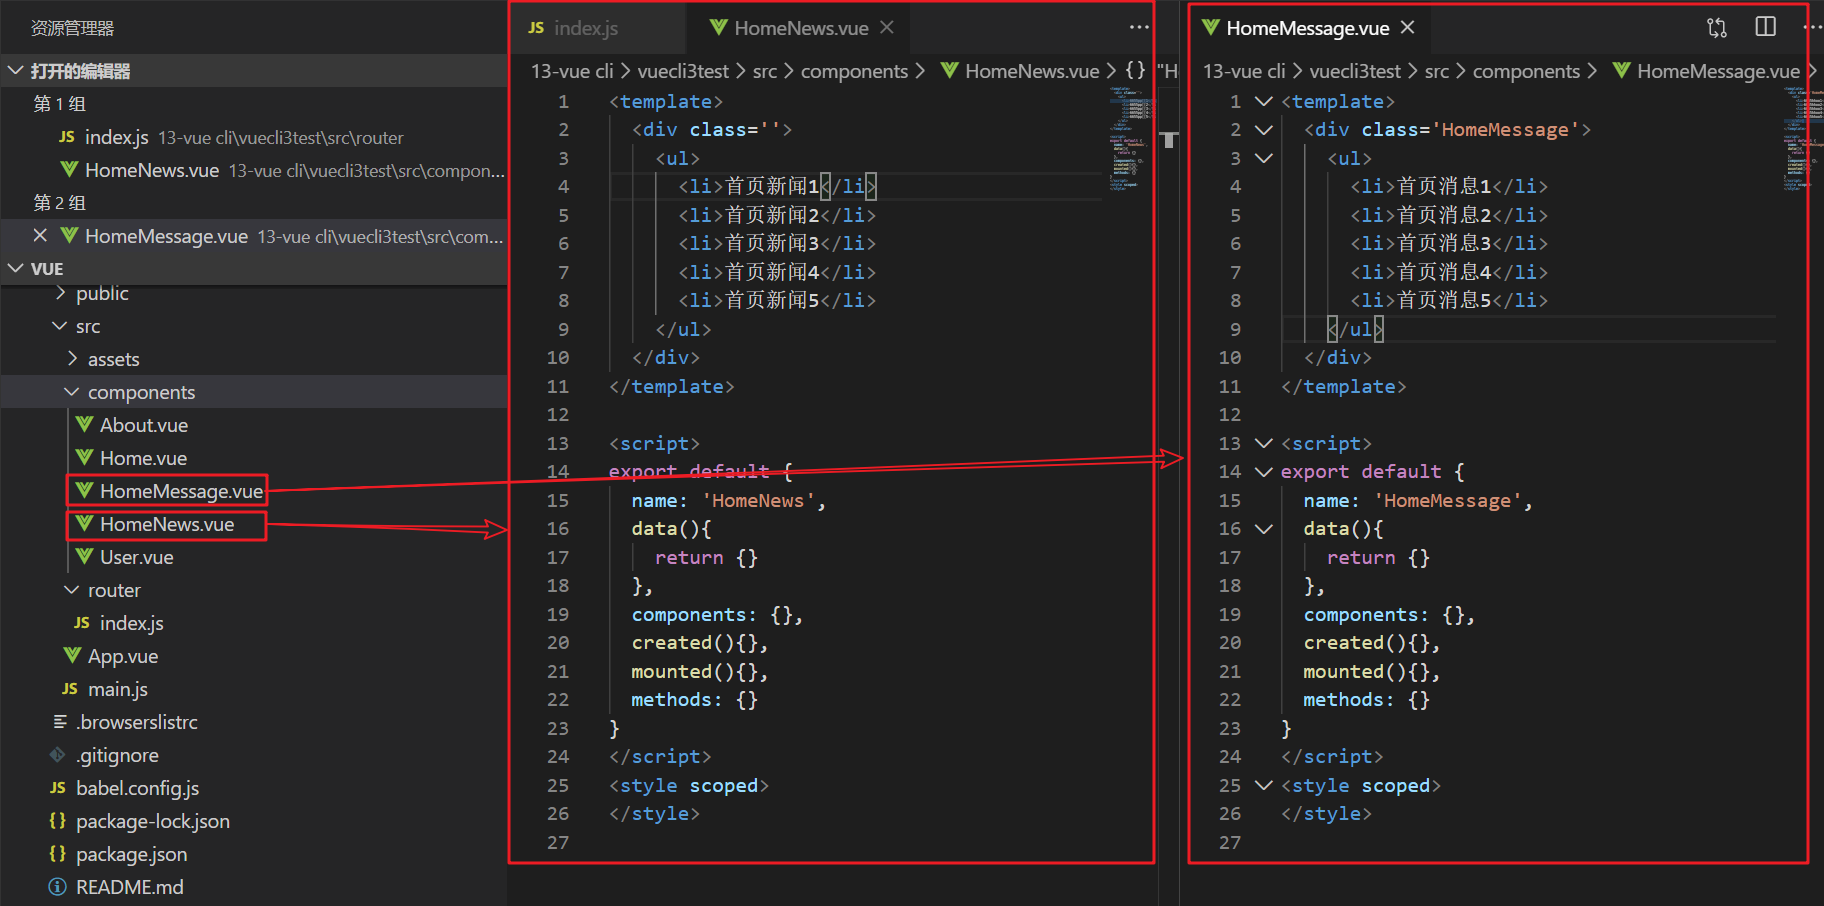The image size is (1824, 906).
Task: Switch to the index.js editor tab
Action: [598, 28]
